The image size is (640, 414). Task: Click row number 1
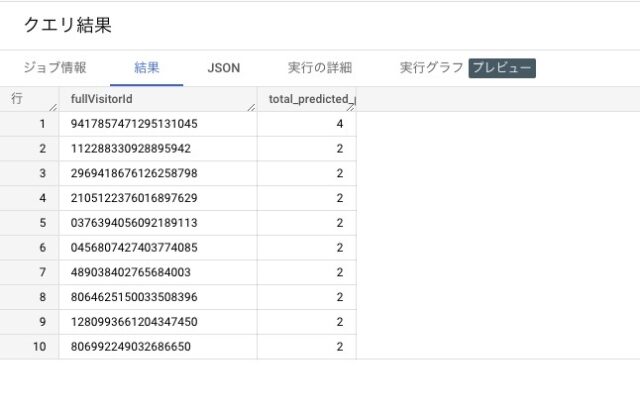(x=42, y=124)
